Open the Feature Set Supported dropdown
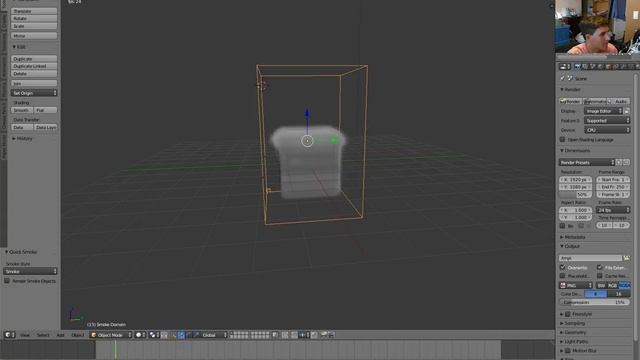This screenshot has width=640, height=360. [607, 121]
